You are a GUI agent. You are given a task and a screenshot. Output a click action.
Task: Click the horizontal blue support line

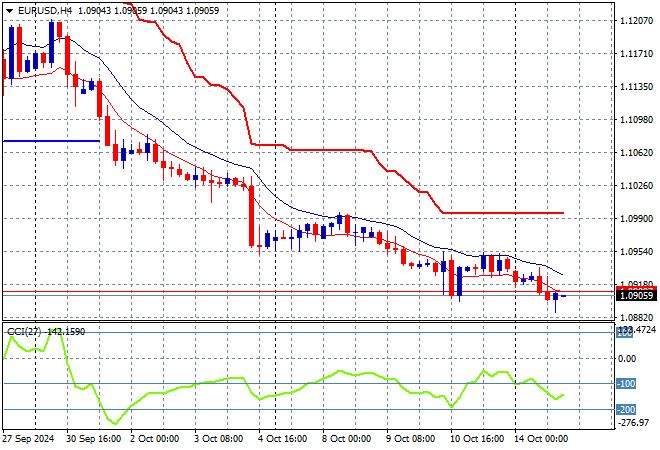point(50,141)
